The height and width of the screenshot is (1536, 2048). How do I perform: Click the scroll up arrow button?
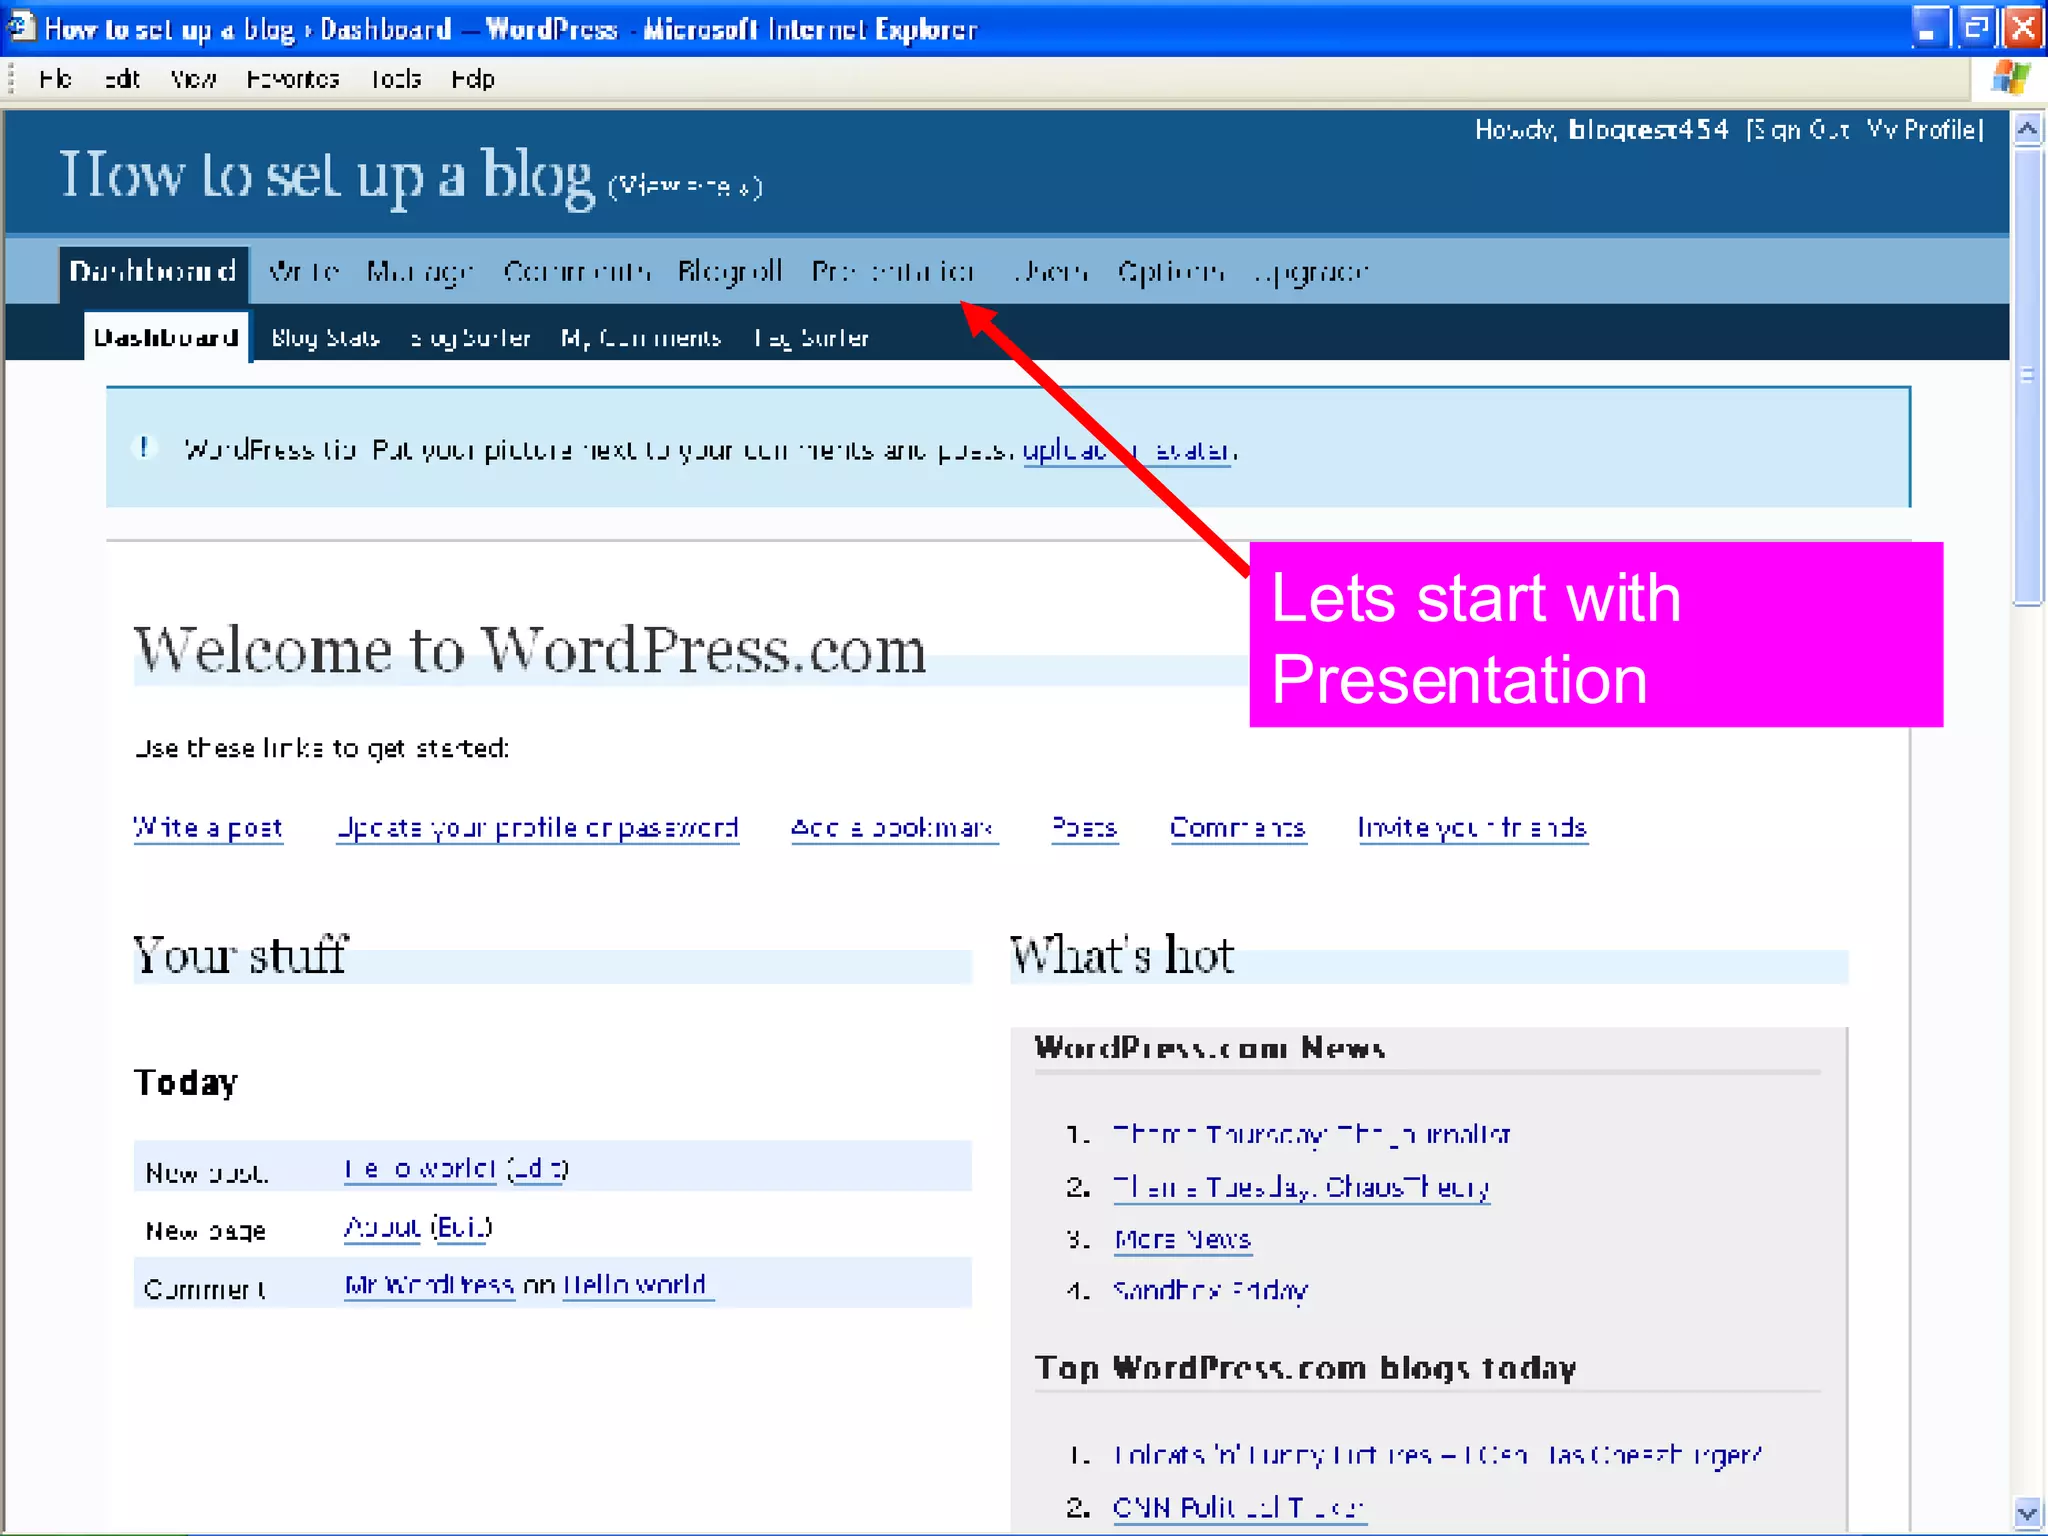(2027, 130)
